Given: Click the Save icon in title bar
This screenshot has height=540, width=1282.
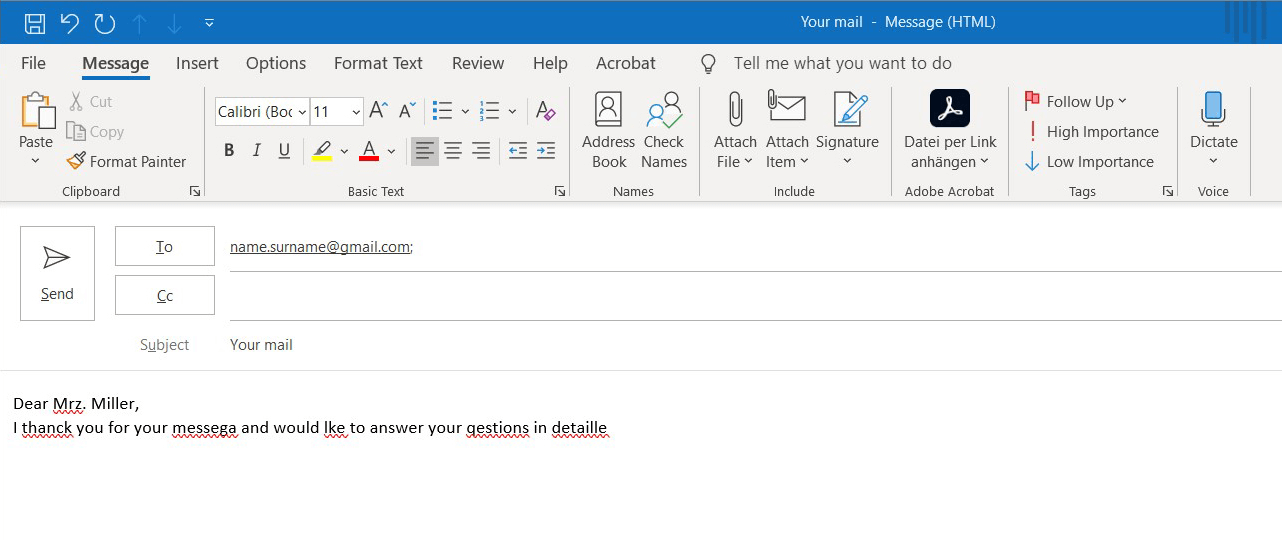Looking at the screenshot, I should click(34, 22).
